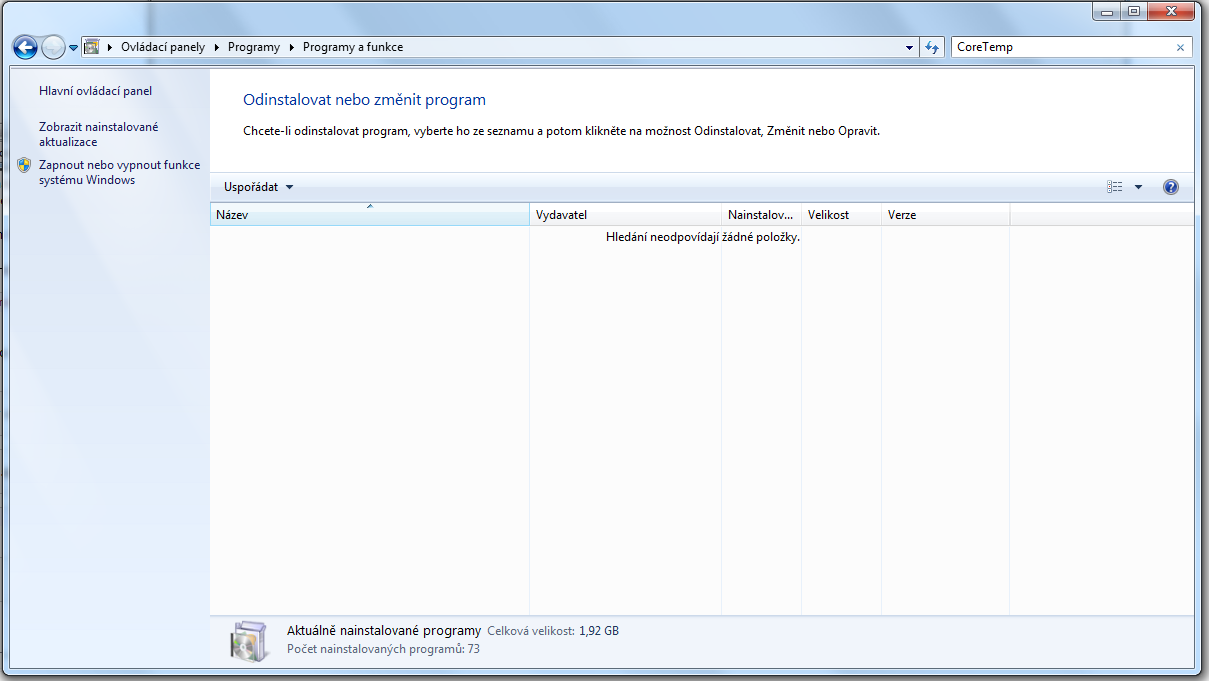Open the Uspořádat menu
This screenshot has width=1209, height=681.
click(259, 187)
